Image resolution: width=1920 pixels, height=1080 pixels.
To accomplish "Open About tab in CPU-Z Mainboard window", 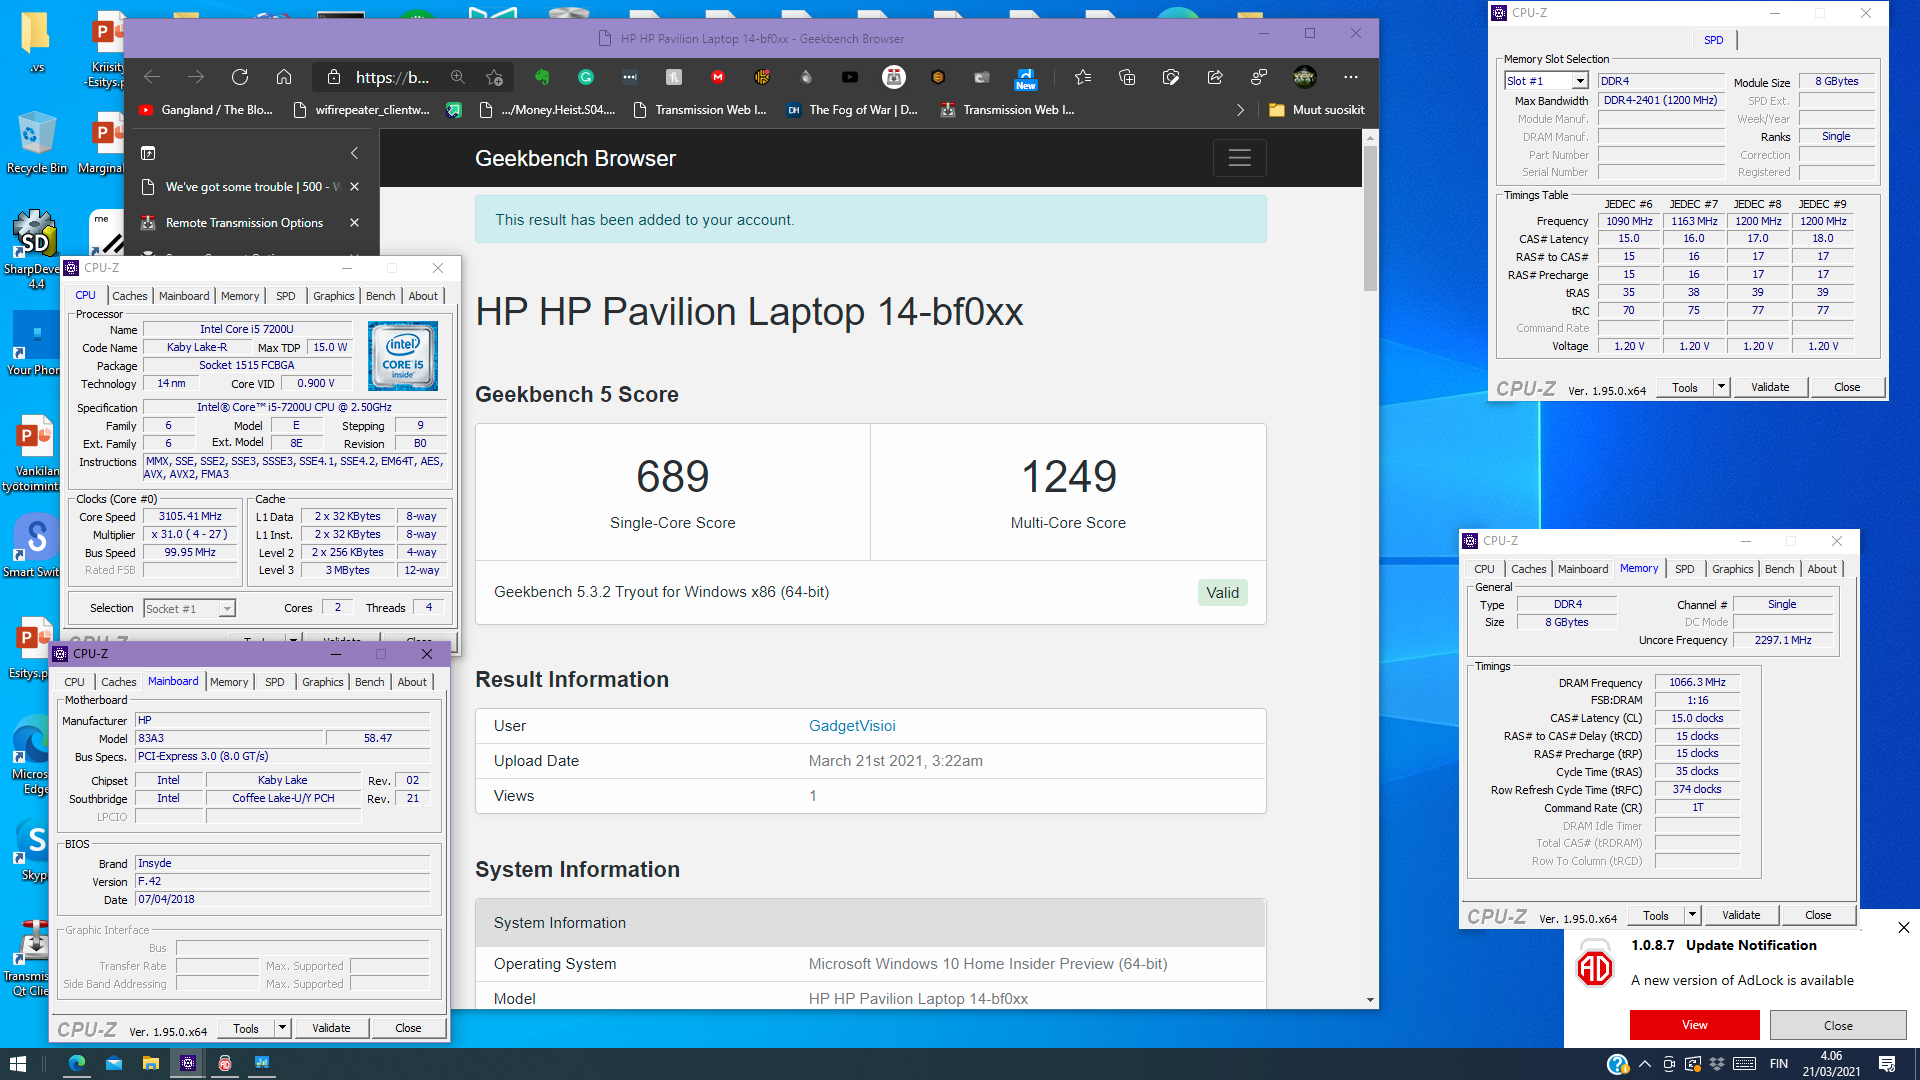I will point(412,682).
